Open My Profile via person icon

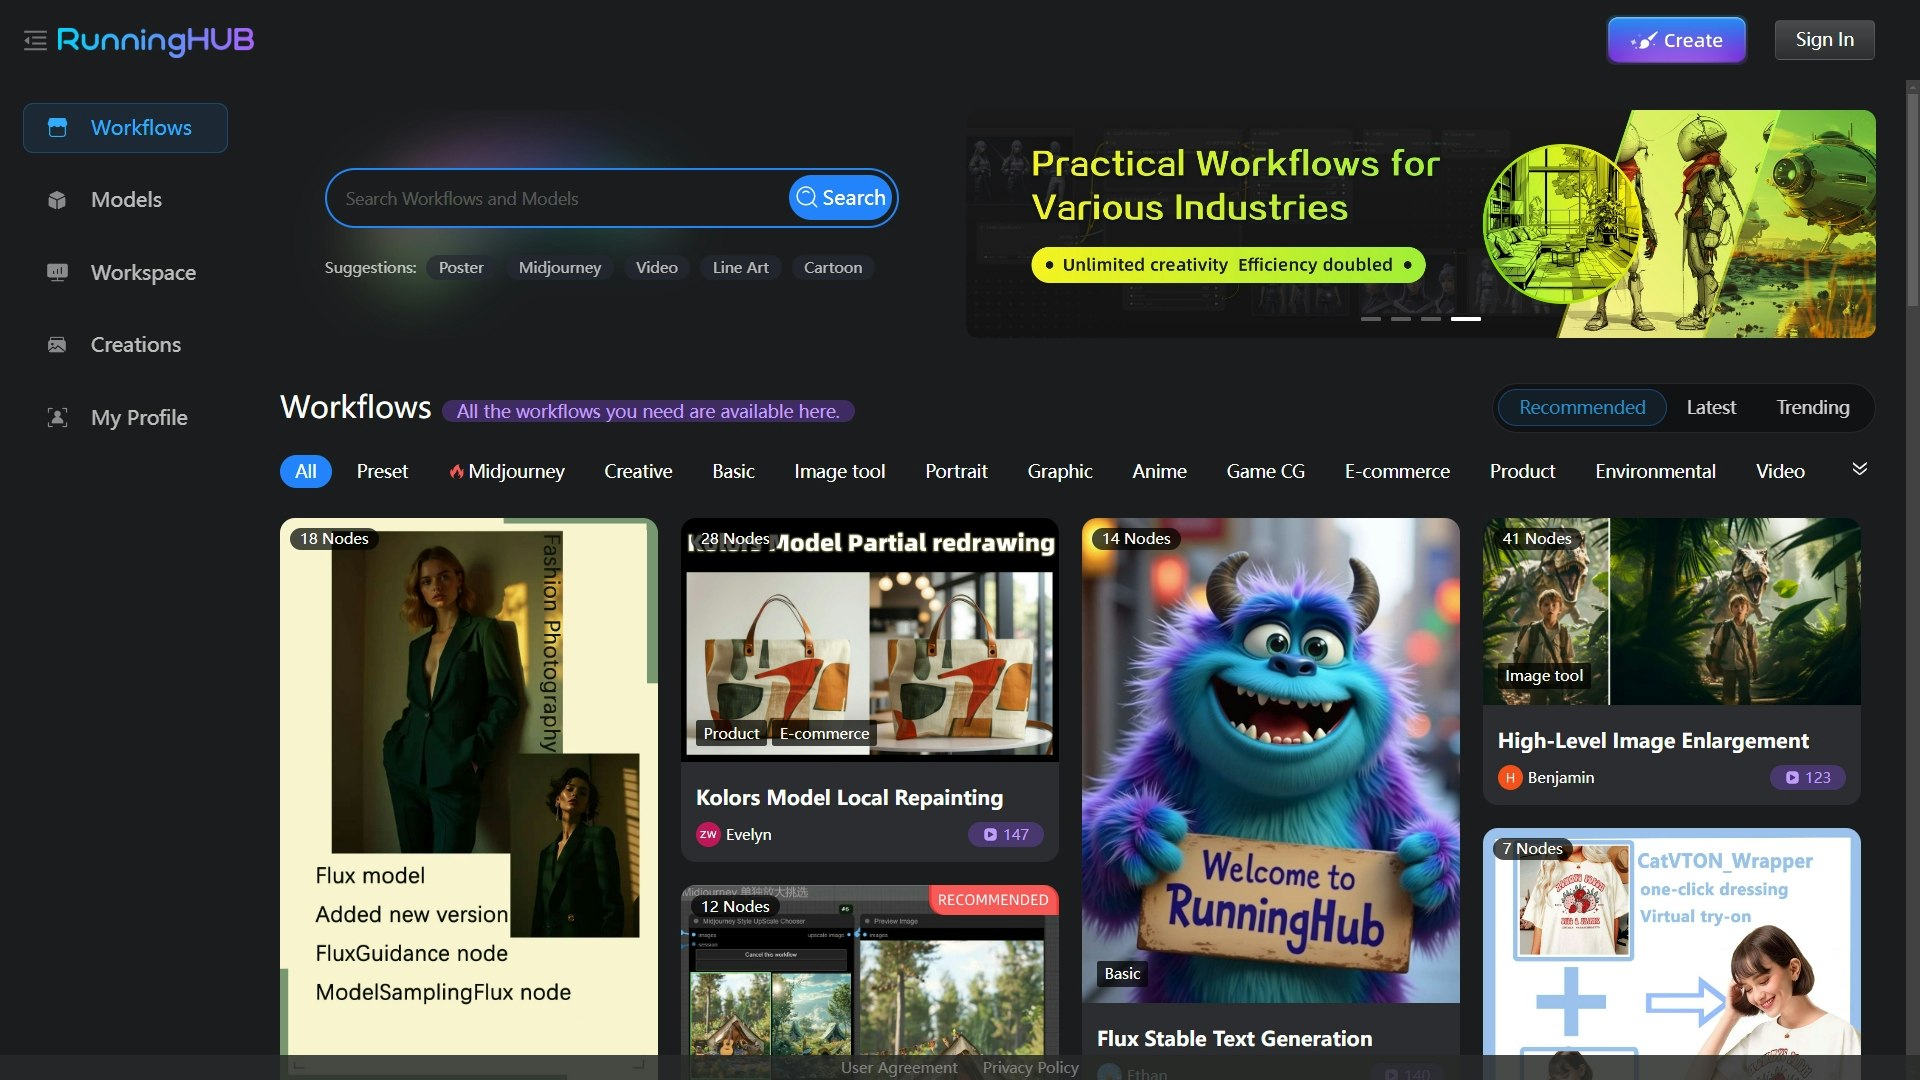coord(57,418)
